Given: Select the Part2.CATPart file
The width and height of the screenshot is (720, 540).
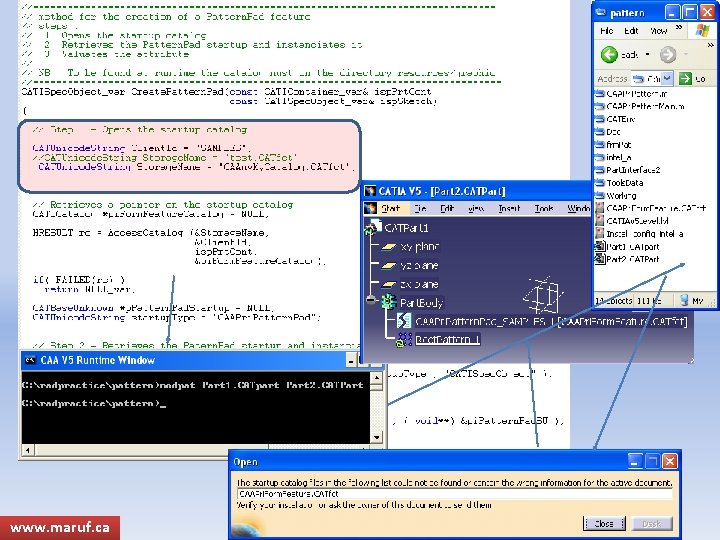Looking at the screenshot, I should [x=627, y=259].
